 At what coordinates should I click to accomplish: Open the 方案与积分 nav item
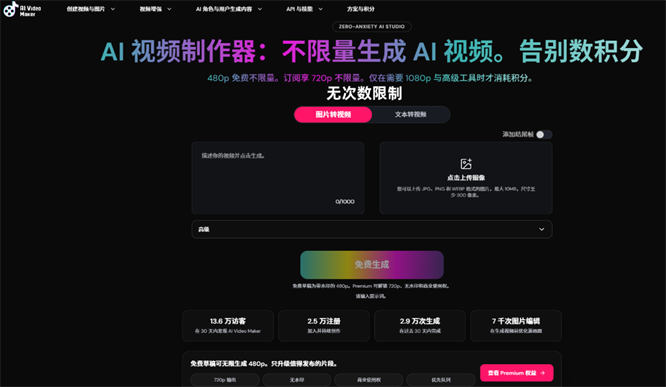[360, 9]
